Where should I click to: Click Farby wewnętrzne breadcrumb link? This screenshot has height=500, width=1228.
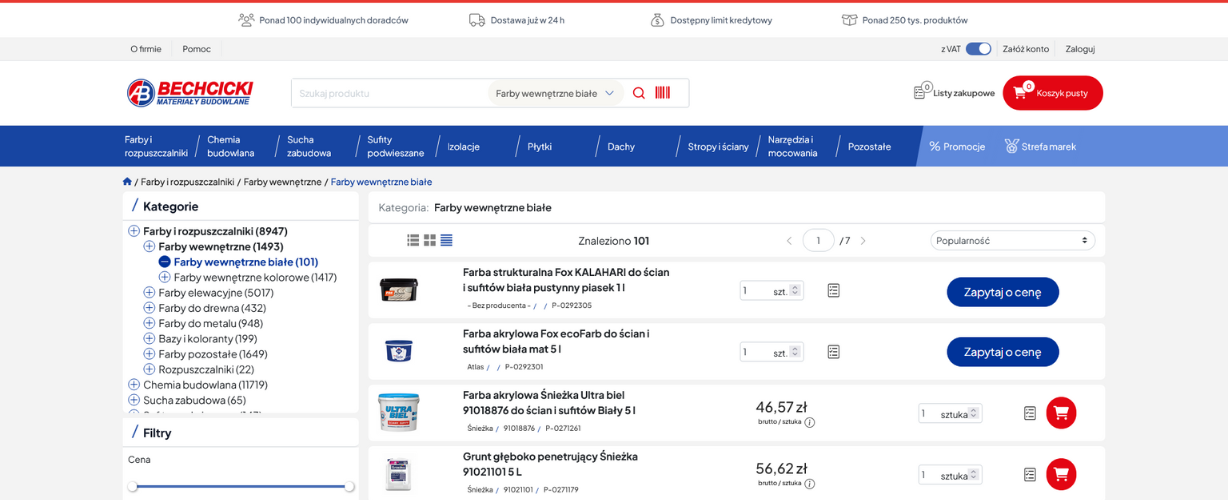pyautogui.click(x=282, y=182)
